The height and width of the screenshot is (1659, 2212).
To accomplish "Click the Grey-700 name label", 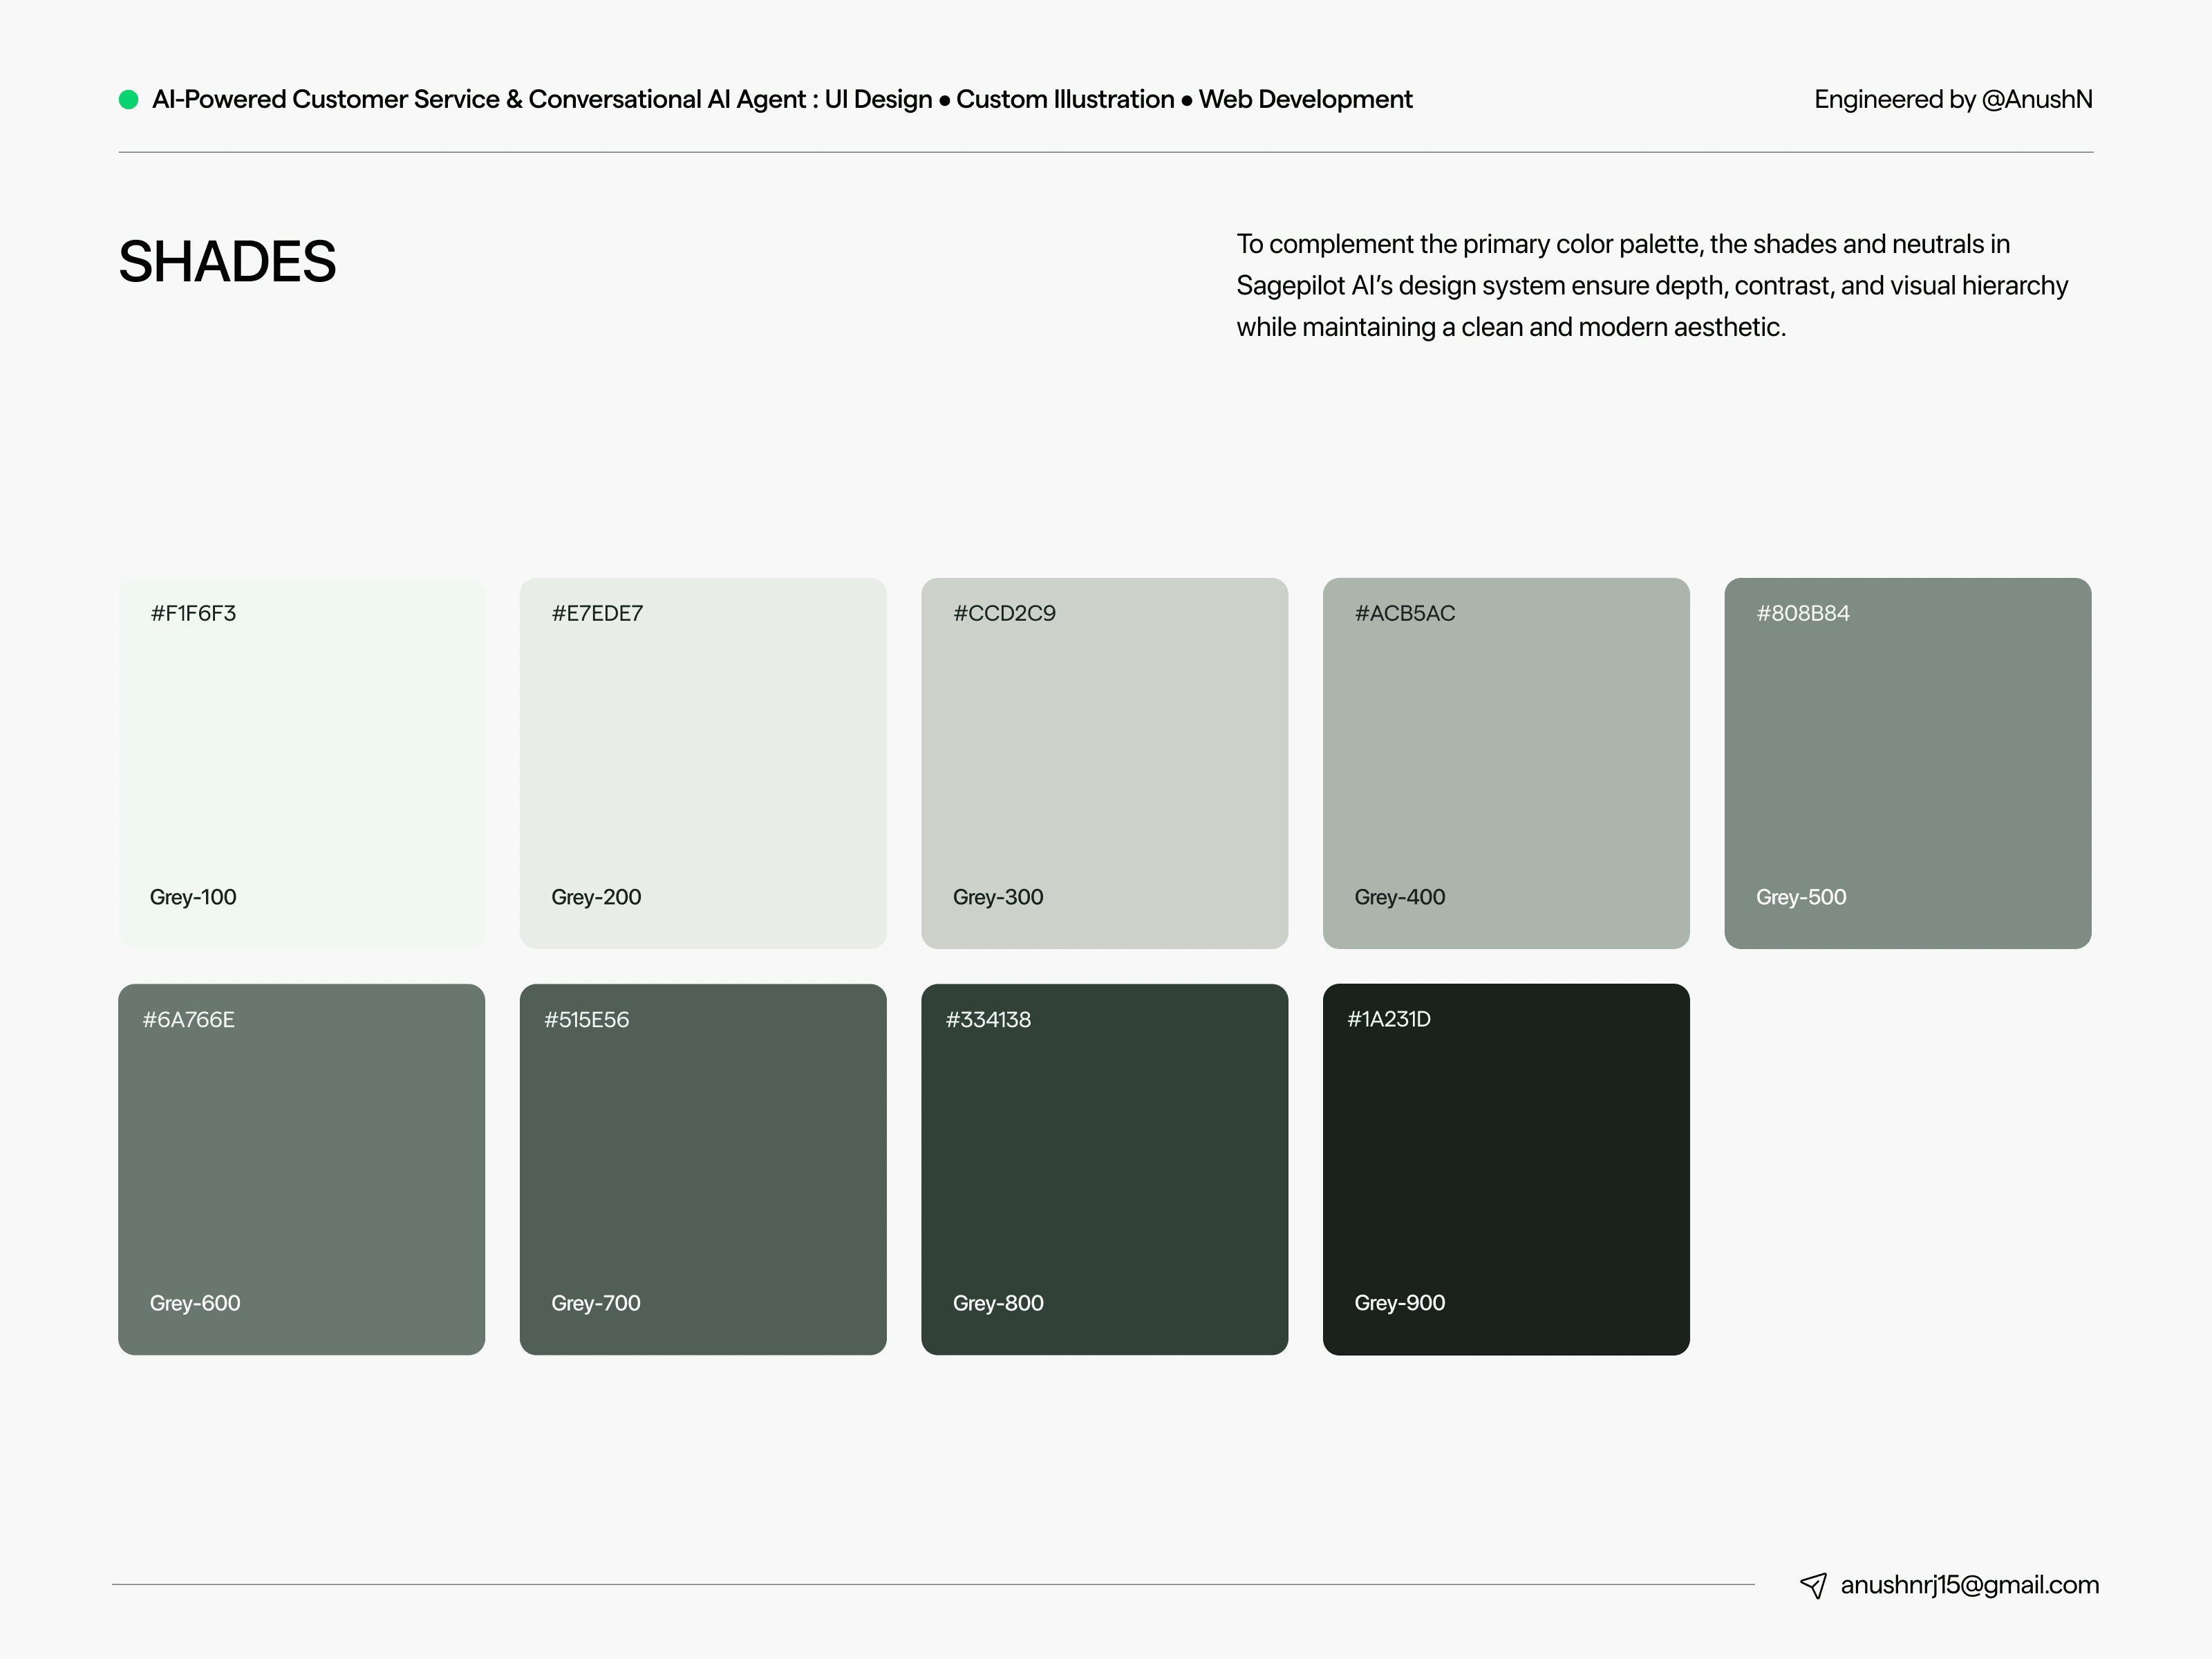I will click(x=596, y=1303).
